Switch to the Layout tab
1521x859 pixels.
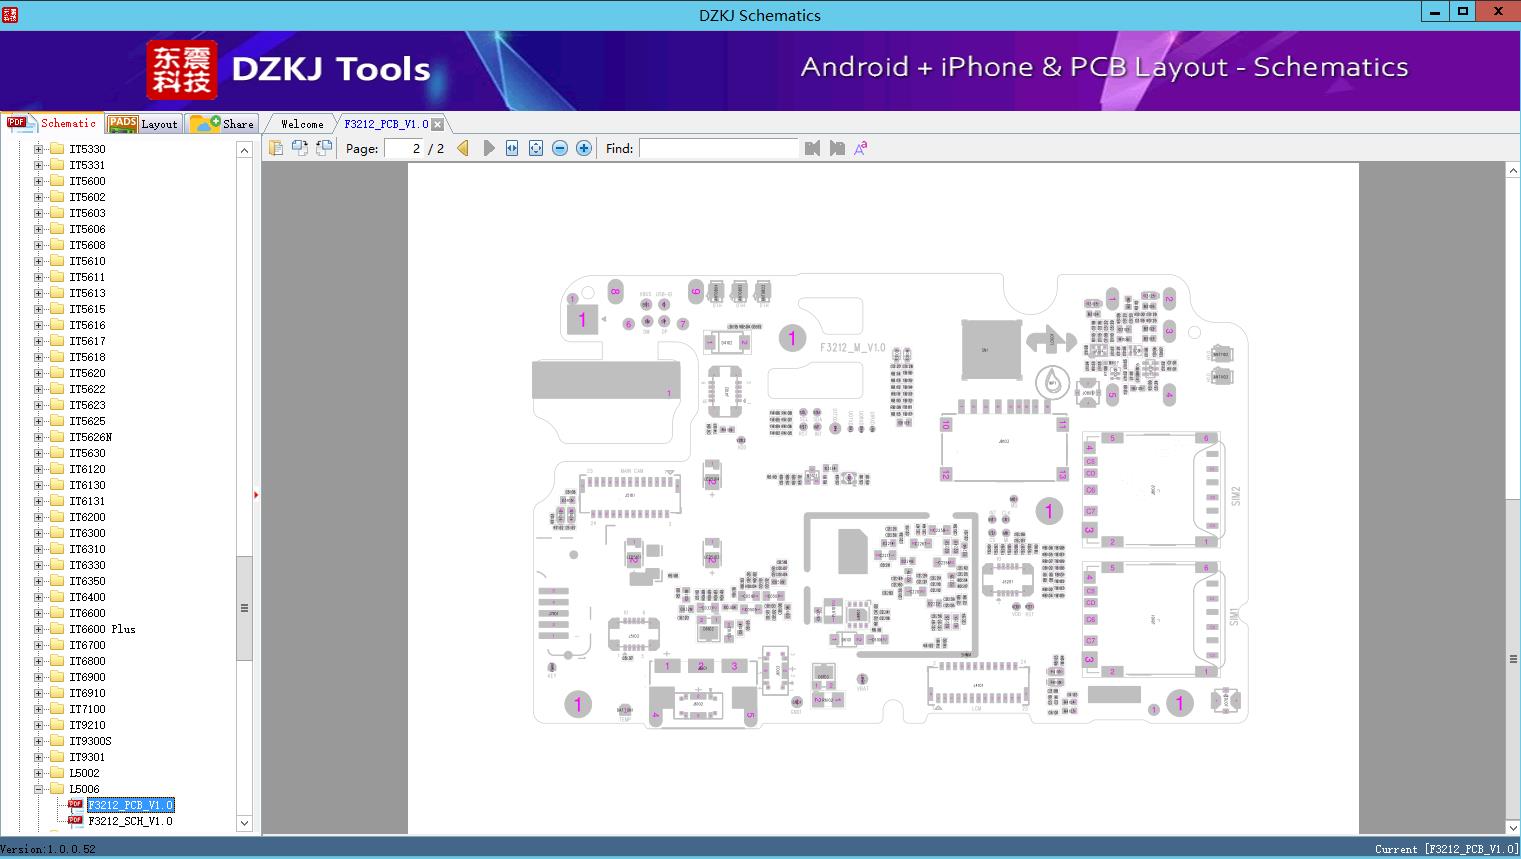(x=143, y=124)
